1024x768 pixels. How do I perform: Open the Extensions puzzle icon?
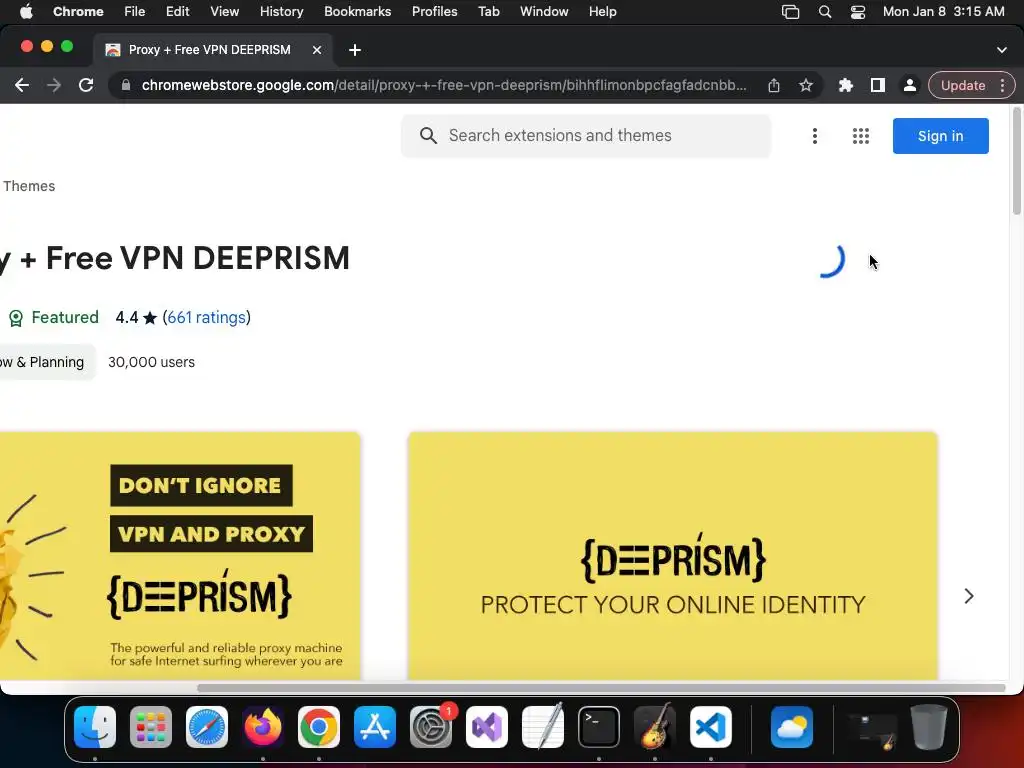846,85
